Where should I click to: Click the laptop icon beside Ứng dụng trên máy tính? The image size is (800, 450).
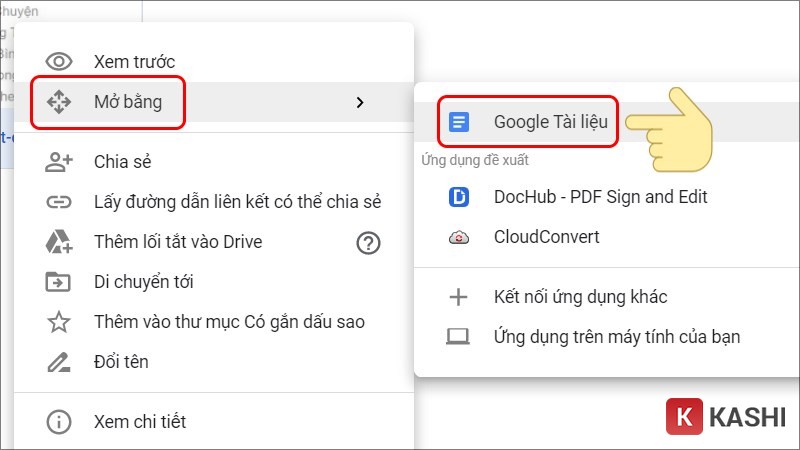point(458,337)
